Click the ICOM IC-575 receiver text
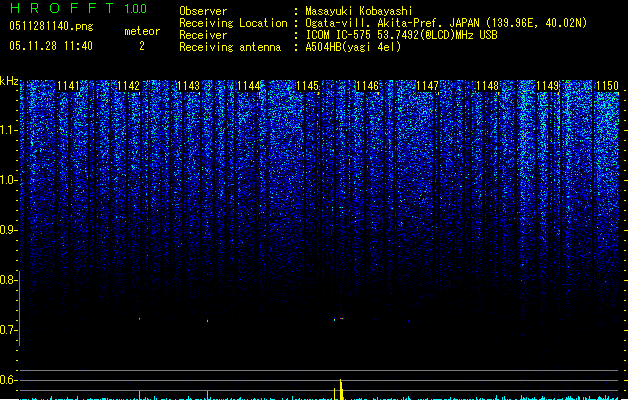Image resolution: width=629 pixels, height=400 pixels. [402, 35]
